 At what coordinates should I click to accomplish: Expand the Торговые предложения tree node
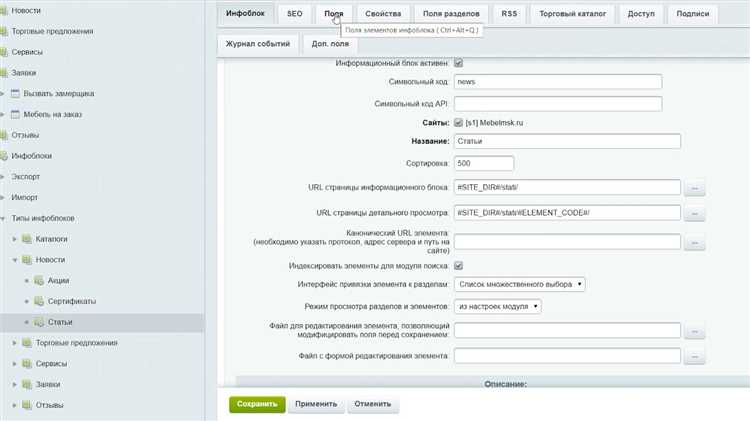coord(14,343)
